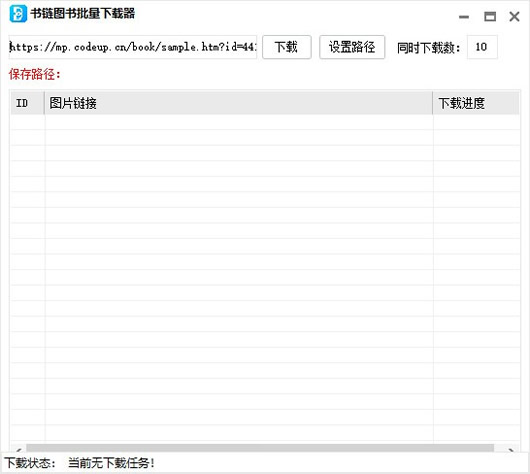This screenshot has width=530, height=474.
Task: Click the horizontal scrollbar thumb
Action: point(260,448)
